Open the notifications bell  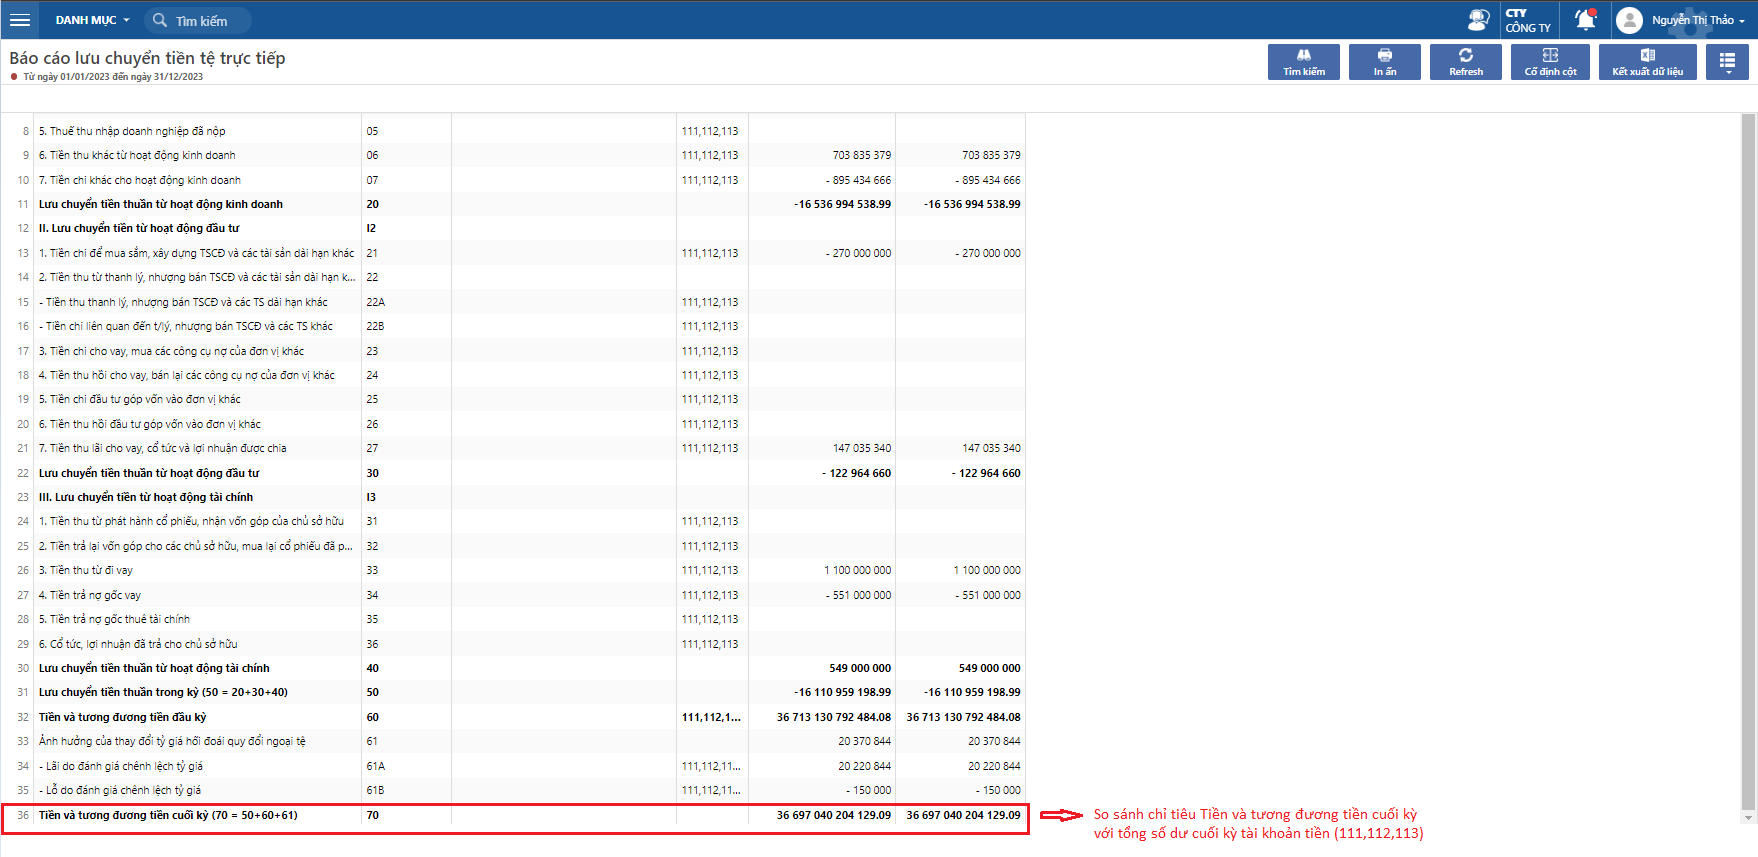click(x=1585, y=20)
